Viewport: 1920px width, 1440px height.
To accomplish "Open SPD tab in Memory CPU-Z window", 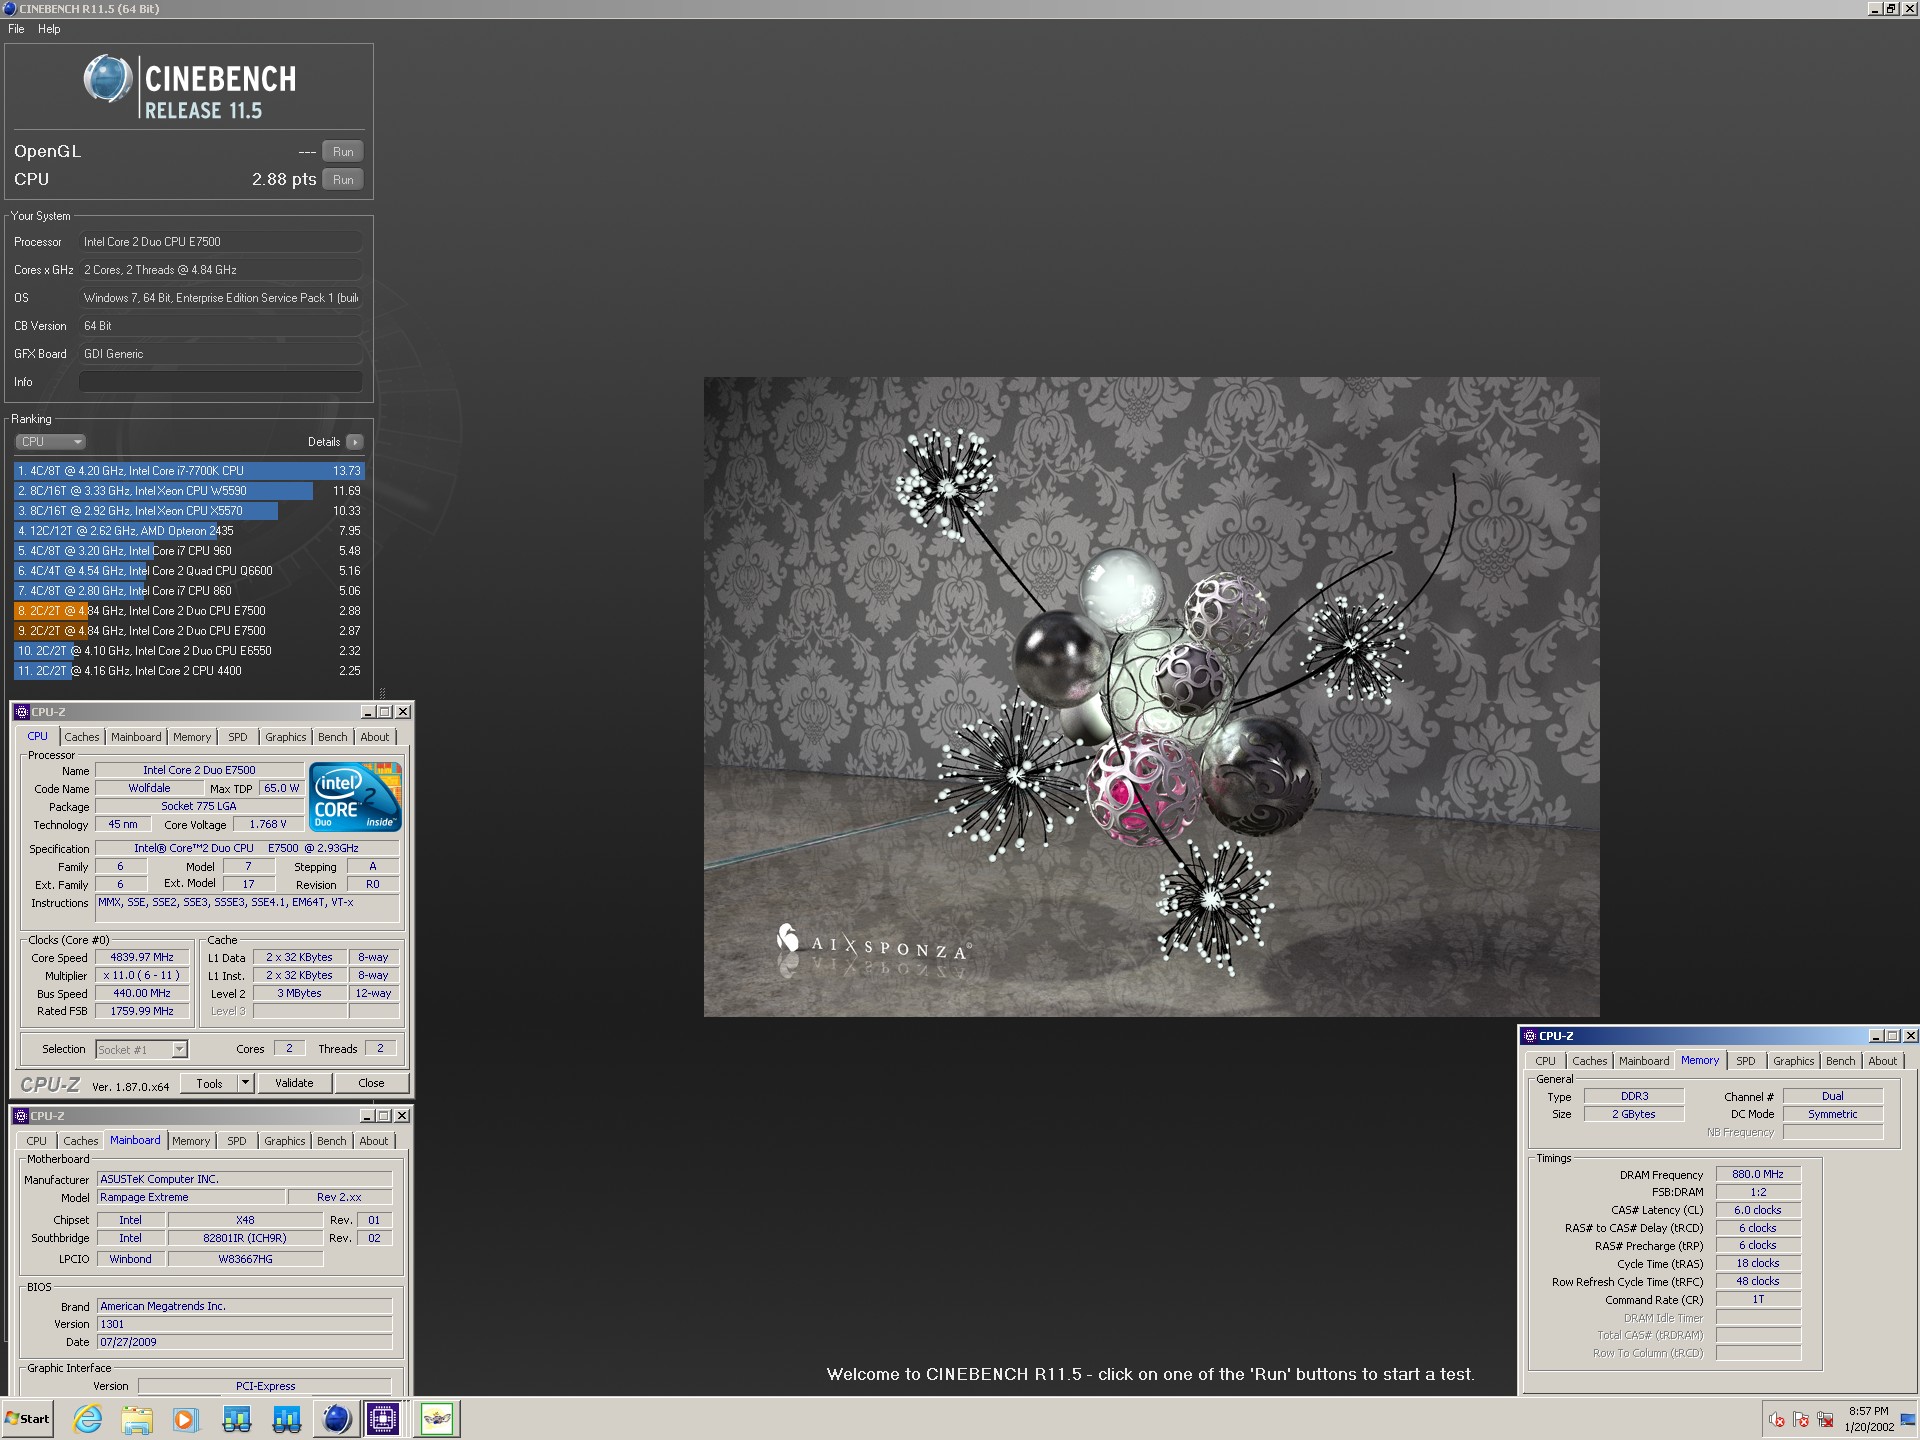I will (1745, 1061).
